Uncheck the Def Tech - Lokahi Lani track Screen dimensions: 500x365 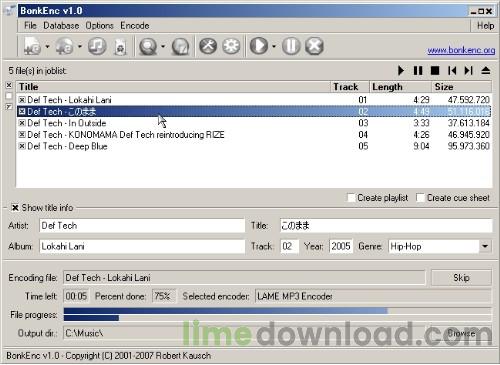[x=22, y=100]
